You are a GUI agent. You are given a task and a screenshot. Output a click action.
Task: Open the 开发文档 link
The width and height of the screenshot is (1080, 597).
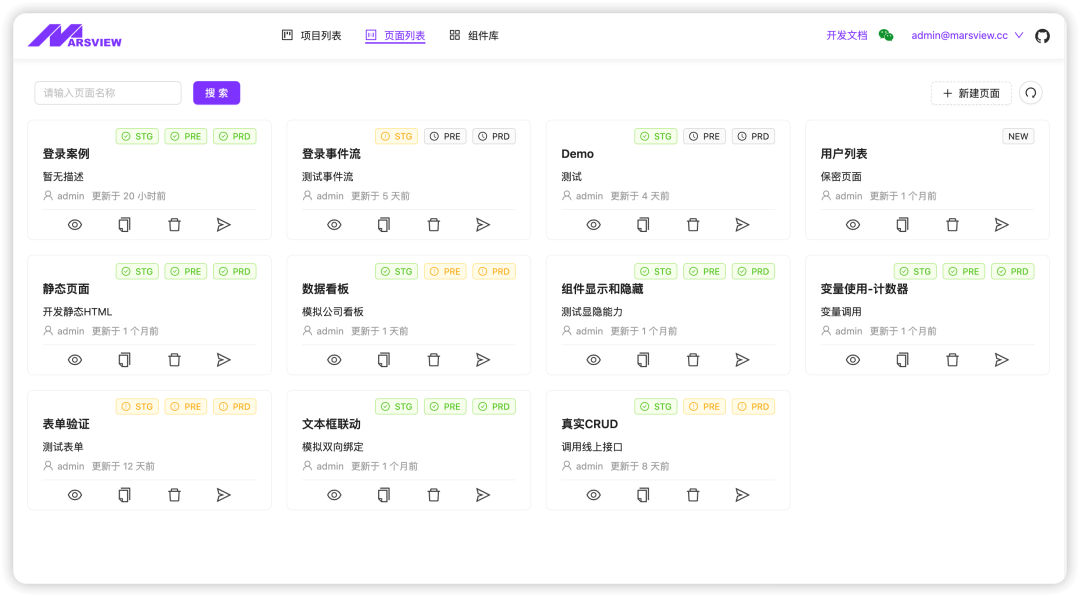click(x=846, y=36)
